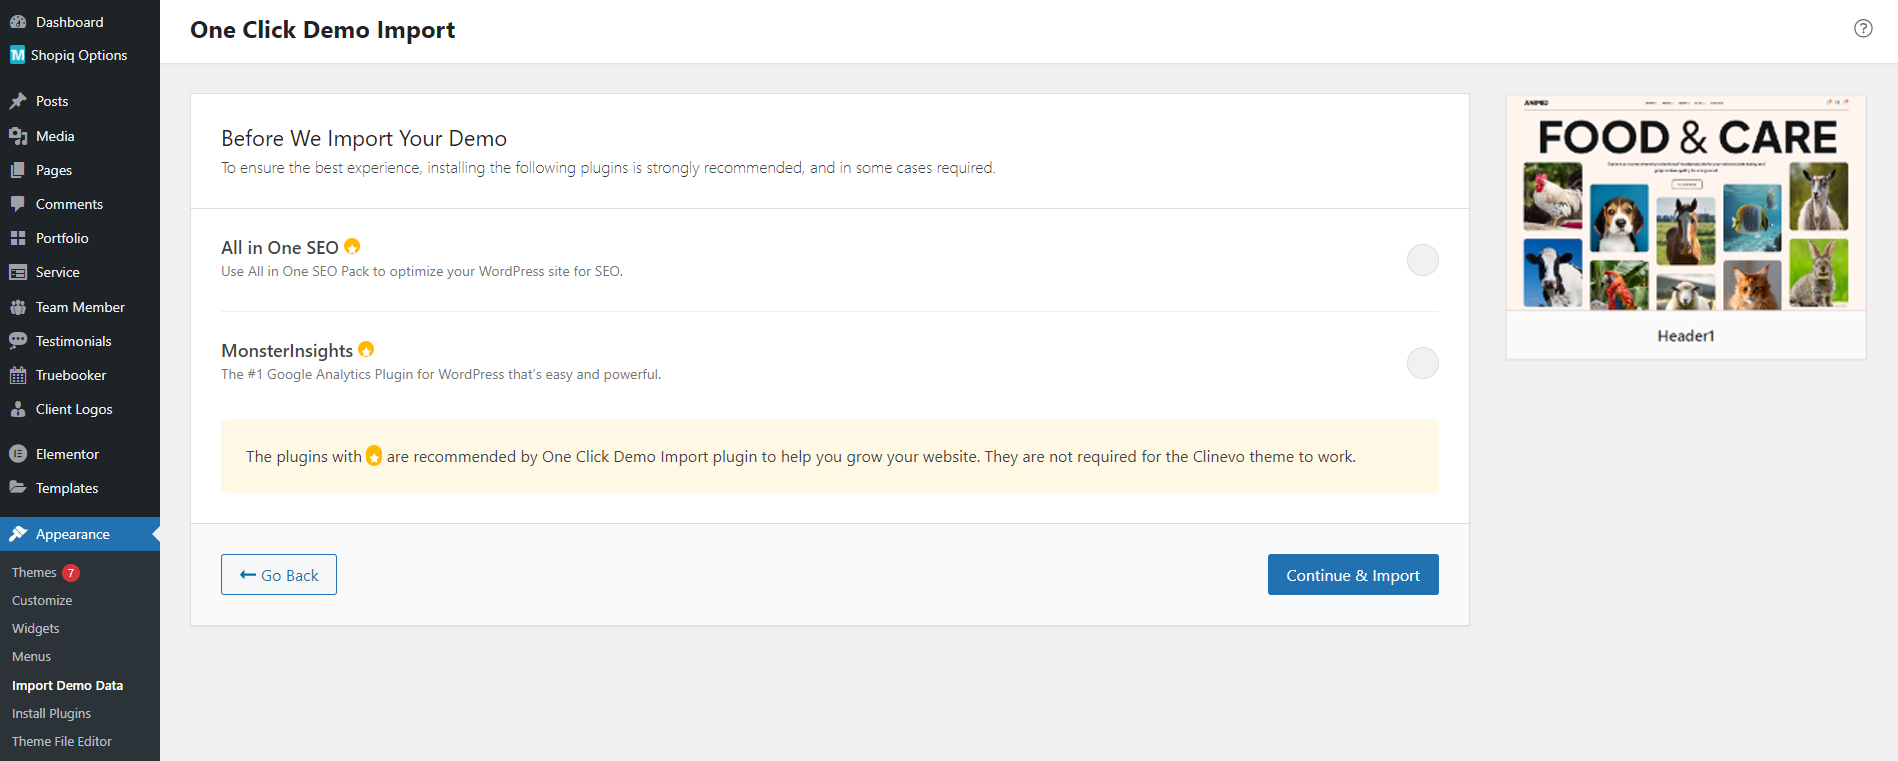Open the Install Plugins submenu link
The height and width of the screenshot is (761, 1898).
pyautogui.click(x=51, y=714)
